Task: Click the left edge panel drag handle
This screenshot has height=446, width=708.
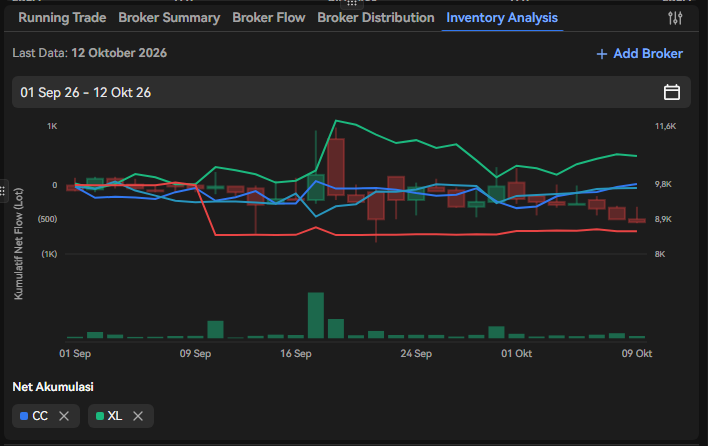Action: [x=3, y=191]
